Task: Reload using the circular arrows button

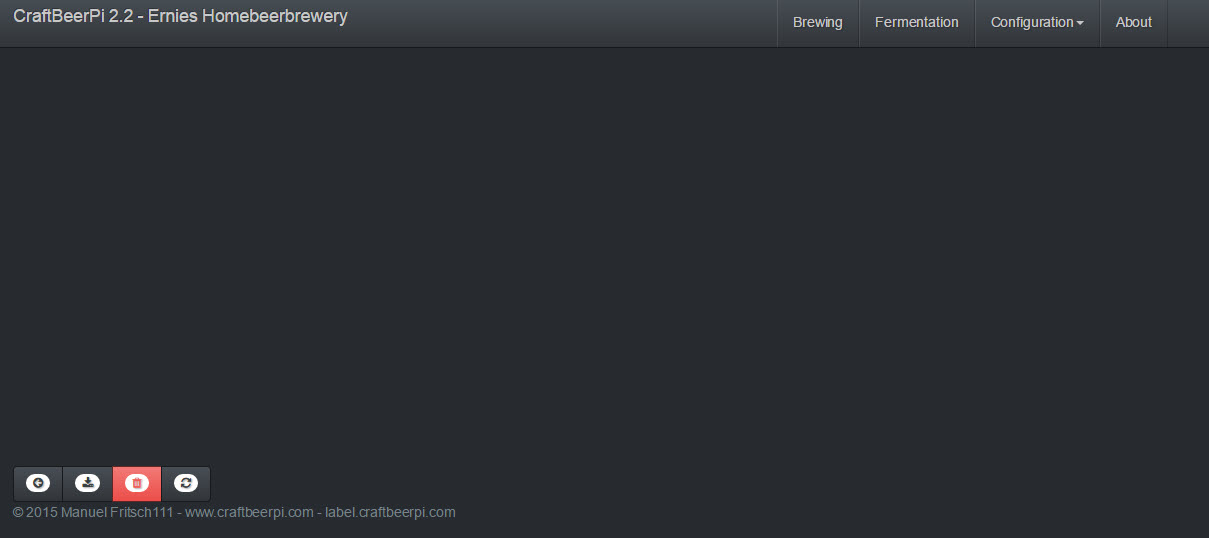Action: pyautogui.click(x=186, y=484)
